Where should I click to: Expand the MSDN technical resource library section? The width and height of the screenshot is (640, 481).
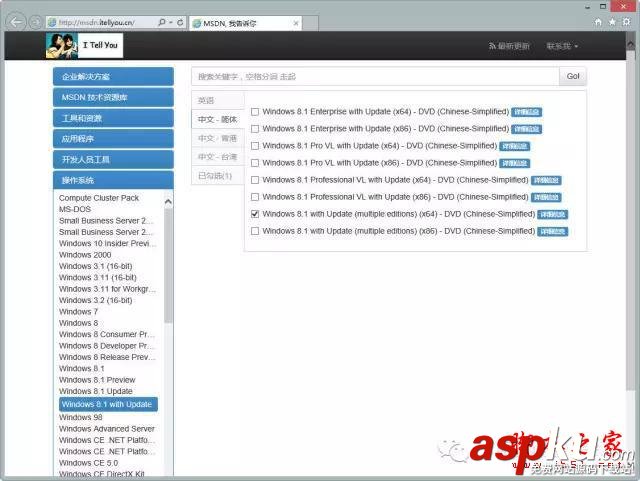click(113, 97)
